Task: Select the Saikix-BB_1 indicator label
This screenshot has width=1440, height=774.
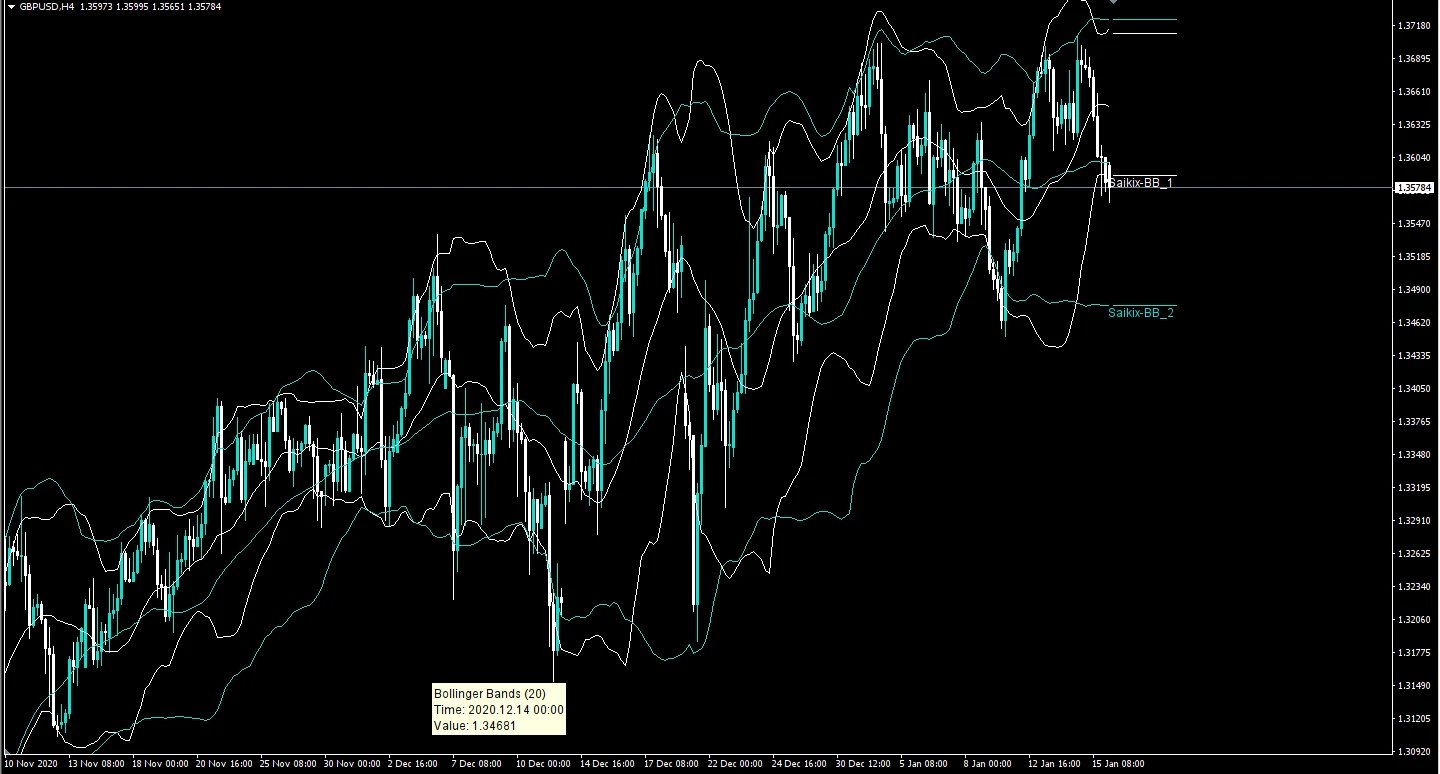Action: point(1141,184)
